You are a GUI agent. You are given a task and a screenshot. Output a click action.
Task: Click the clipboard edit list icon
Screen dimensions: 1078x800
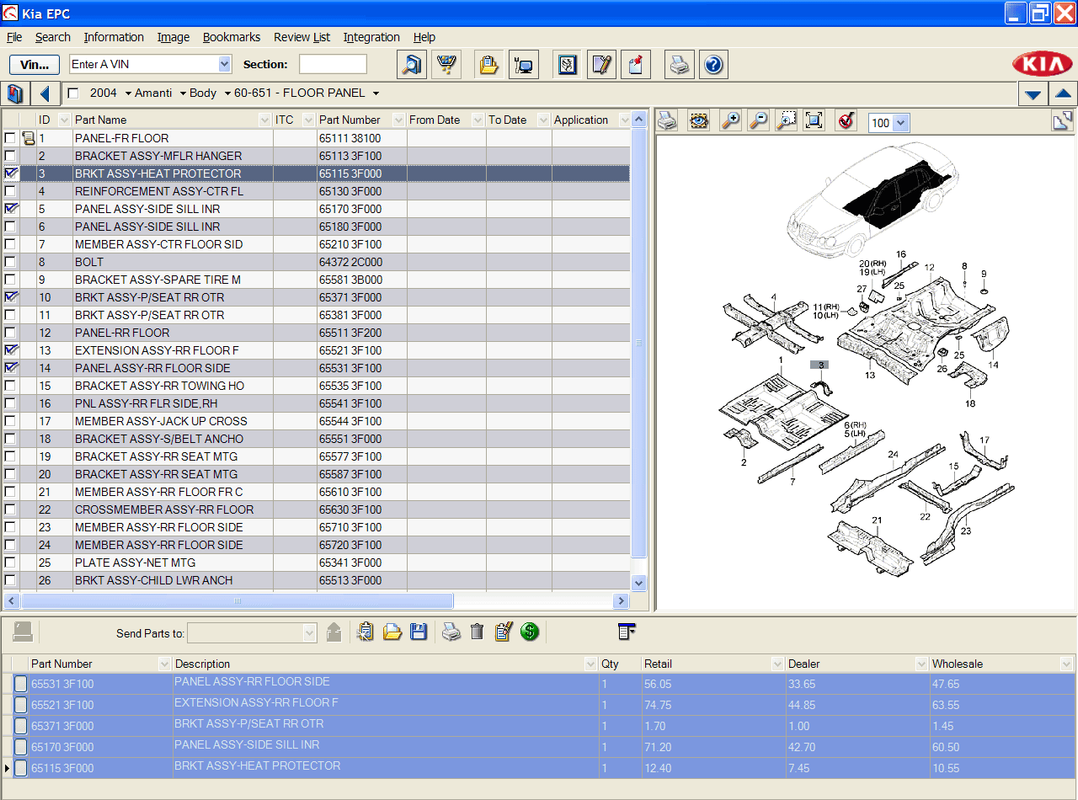point(503,632)
